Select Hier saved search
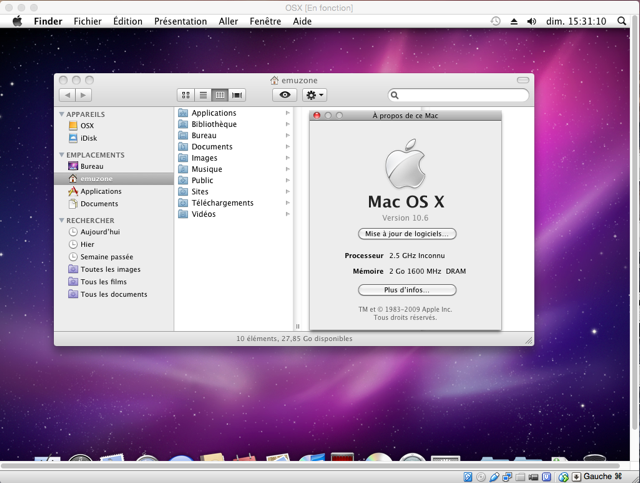The height and width of the screenshot is (483, 640). [x=82, y=244]
